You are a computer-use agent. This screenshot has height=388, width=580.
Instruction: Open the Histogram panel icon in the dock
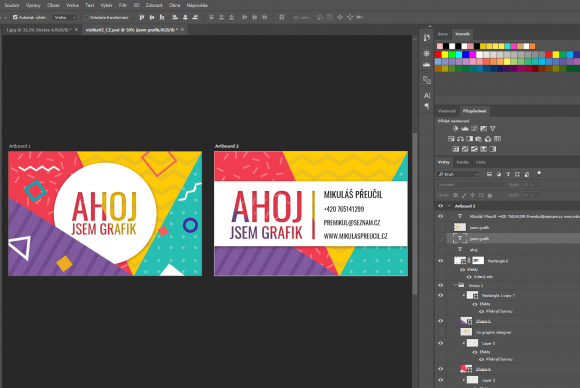(x=426, y=65)
